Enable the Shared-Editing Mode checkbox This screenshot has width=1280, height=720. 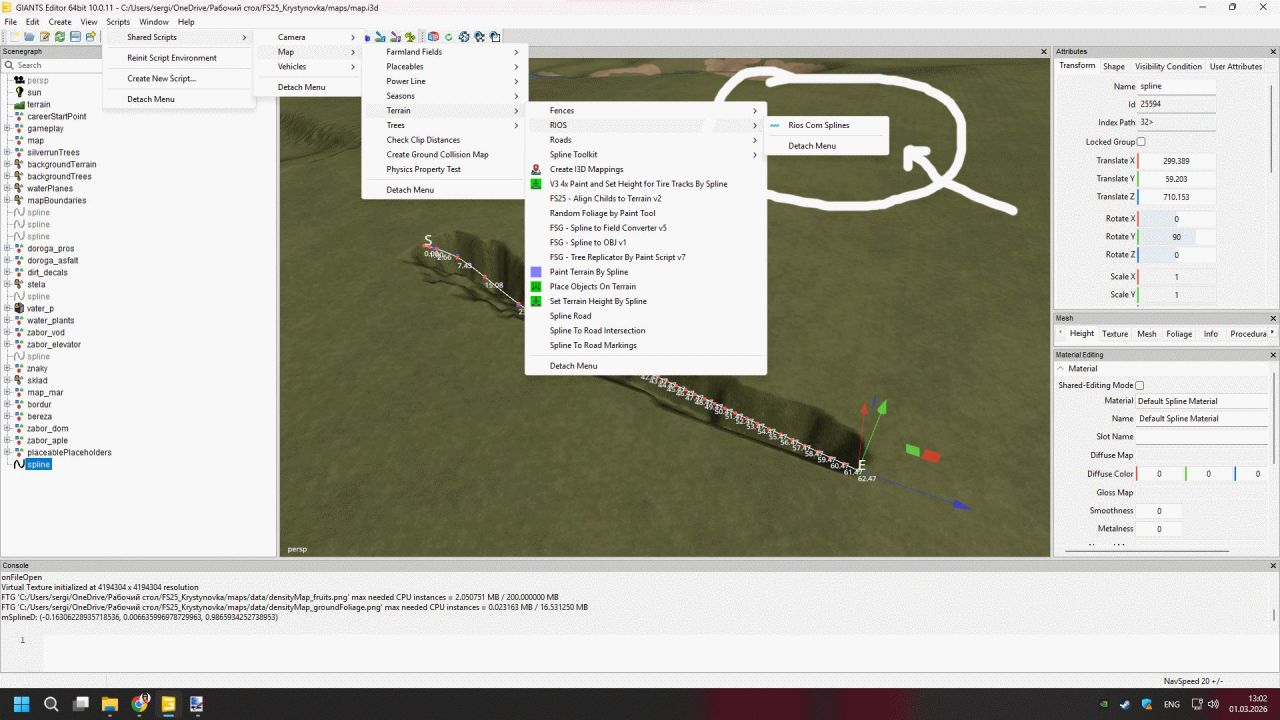point(1139,385)
